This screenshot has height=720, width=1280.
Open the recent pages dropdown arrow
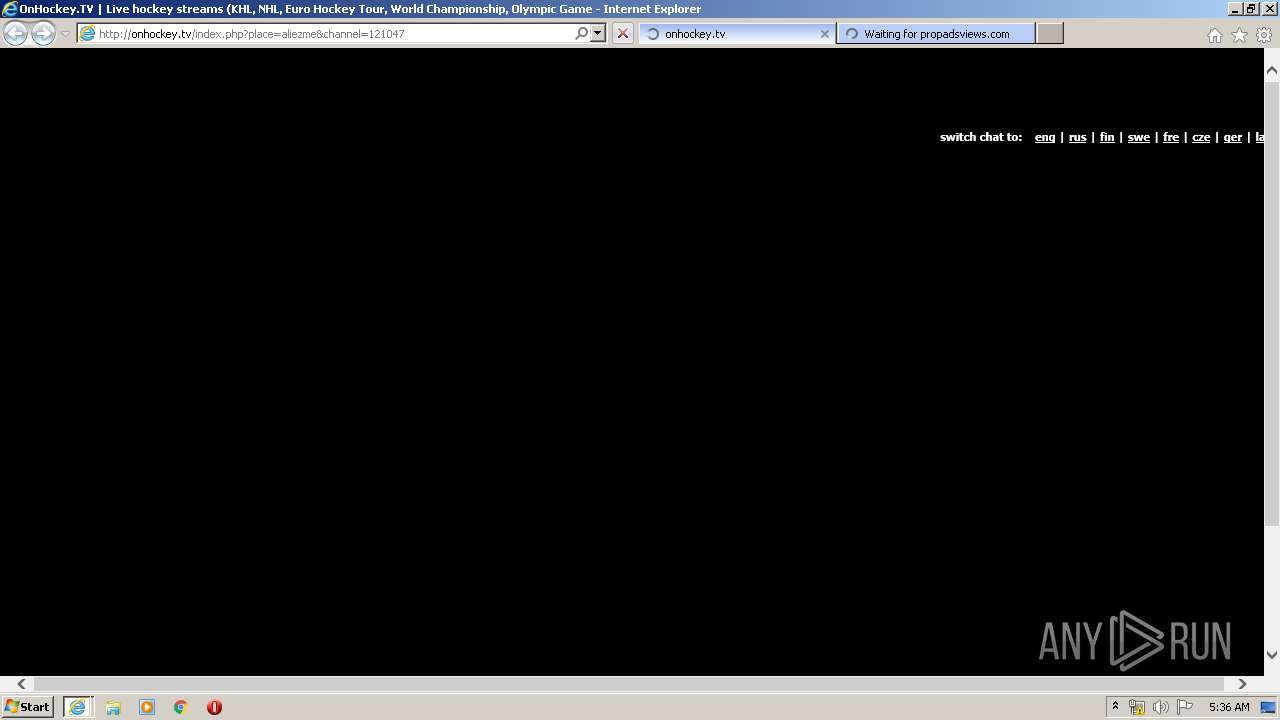pos(65,34)
